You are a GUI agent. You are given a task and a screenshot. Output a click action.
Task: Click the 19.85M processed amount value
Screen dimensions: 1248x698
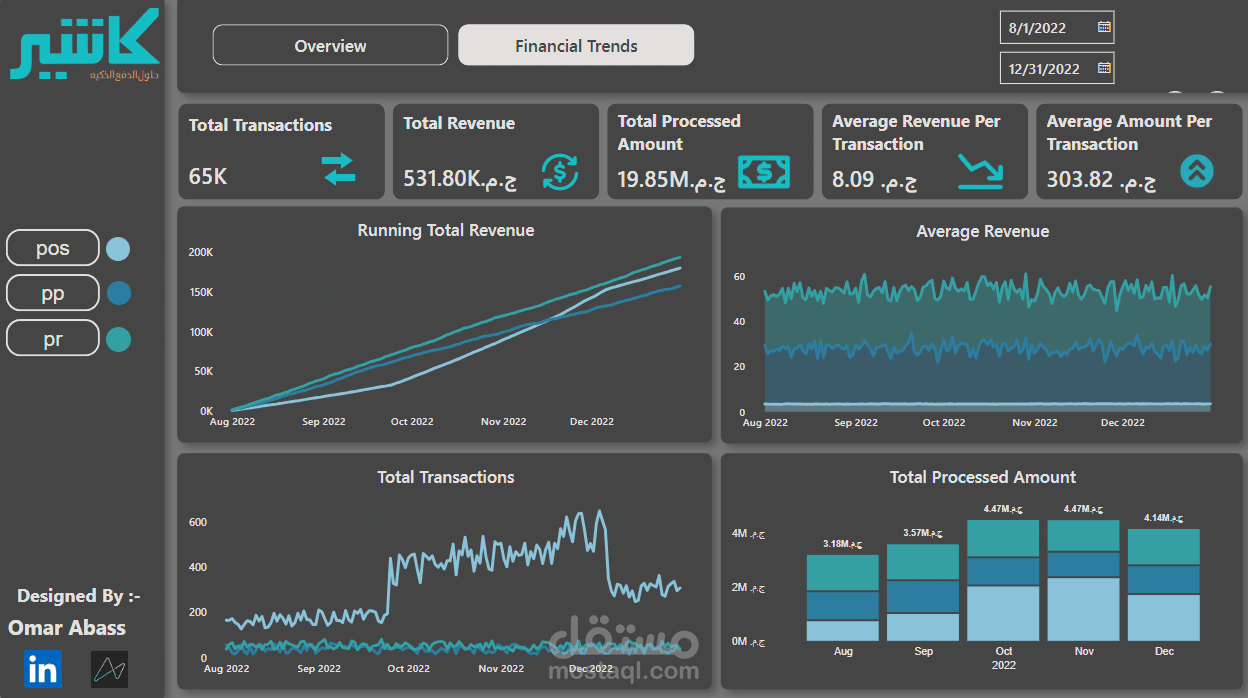click(671, 179)
